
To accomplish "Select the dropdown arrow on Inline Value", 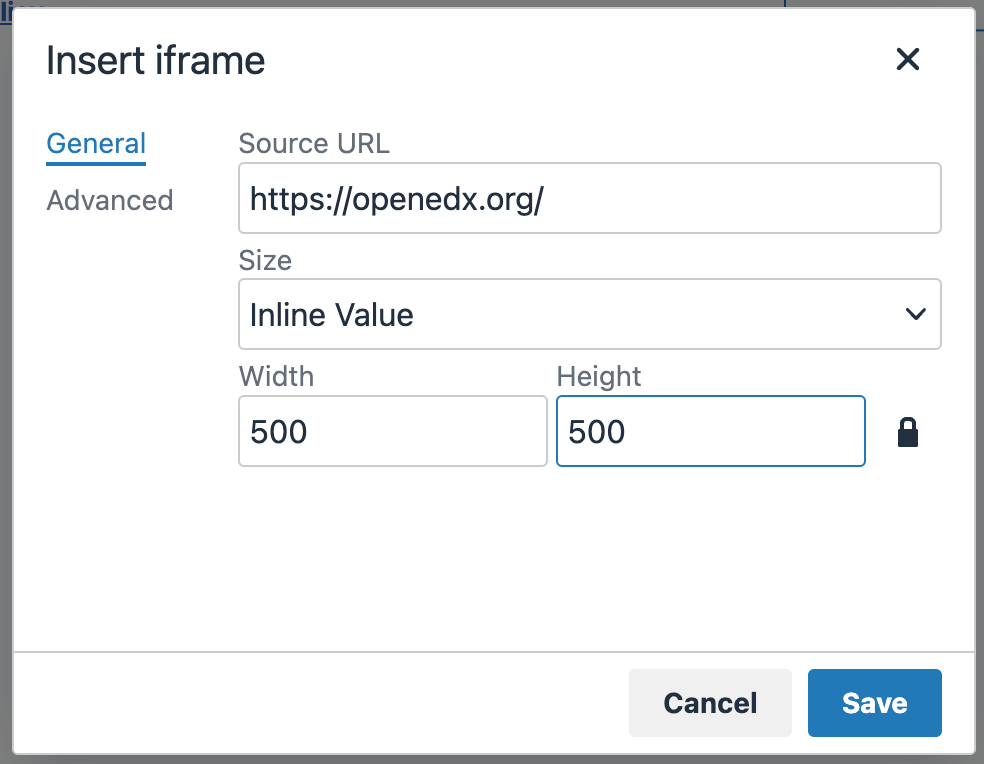I will (x=916, y=314).
